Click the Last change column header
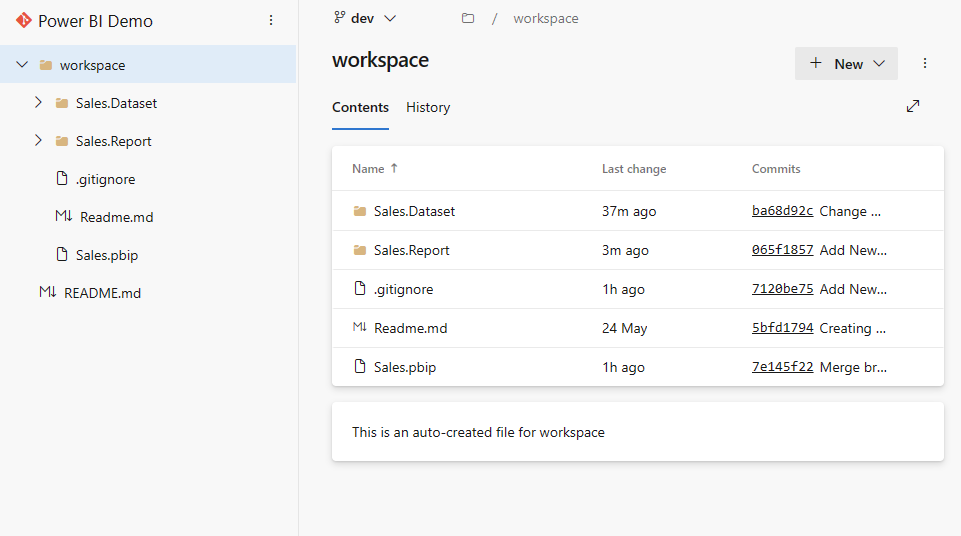Screen dimensions: 961x536 [634, 168]
